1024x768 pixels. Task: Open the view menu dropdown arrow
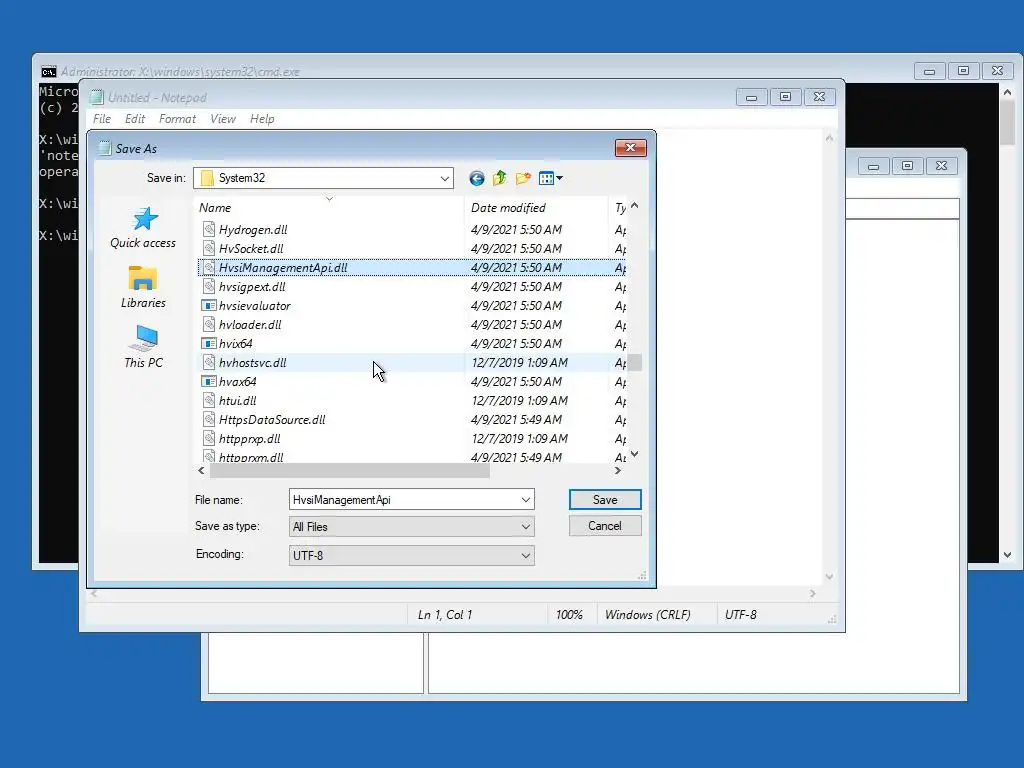point(560,178)
